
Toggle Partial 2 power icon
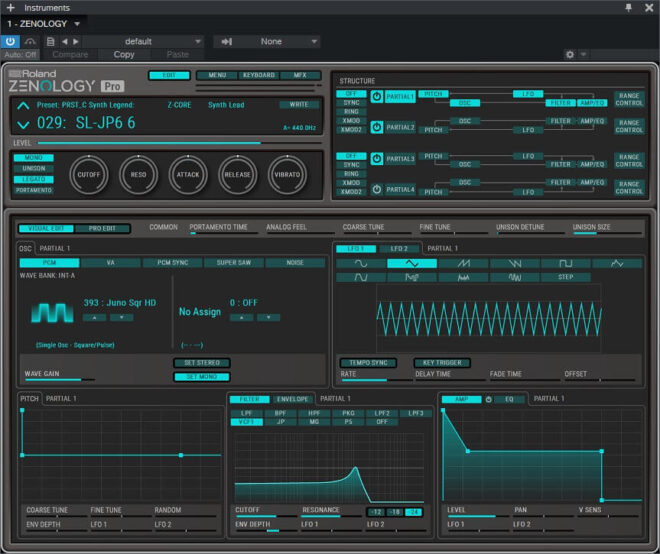(377, 127)
